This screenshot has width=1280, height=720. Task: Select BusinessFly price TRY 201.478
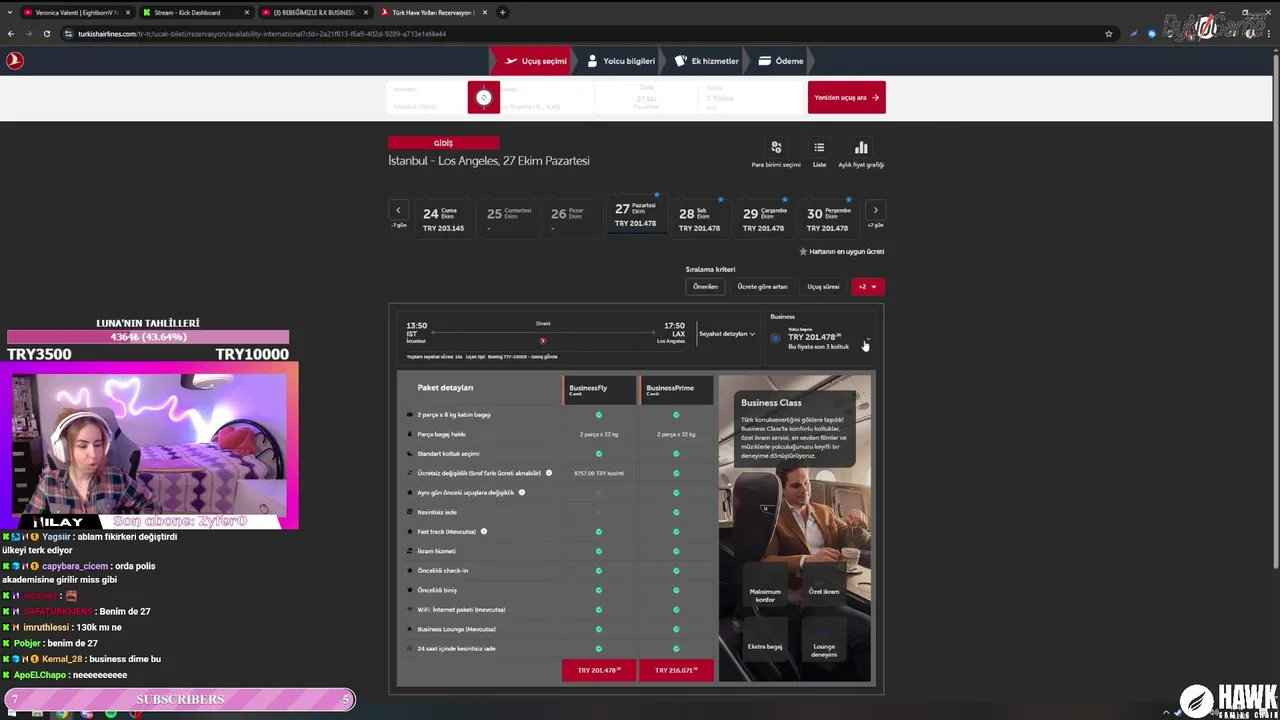(x=599, y=670)
